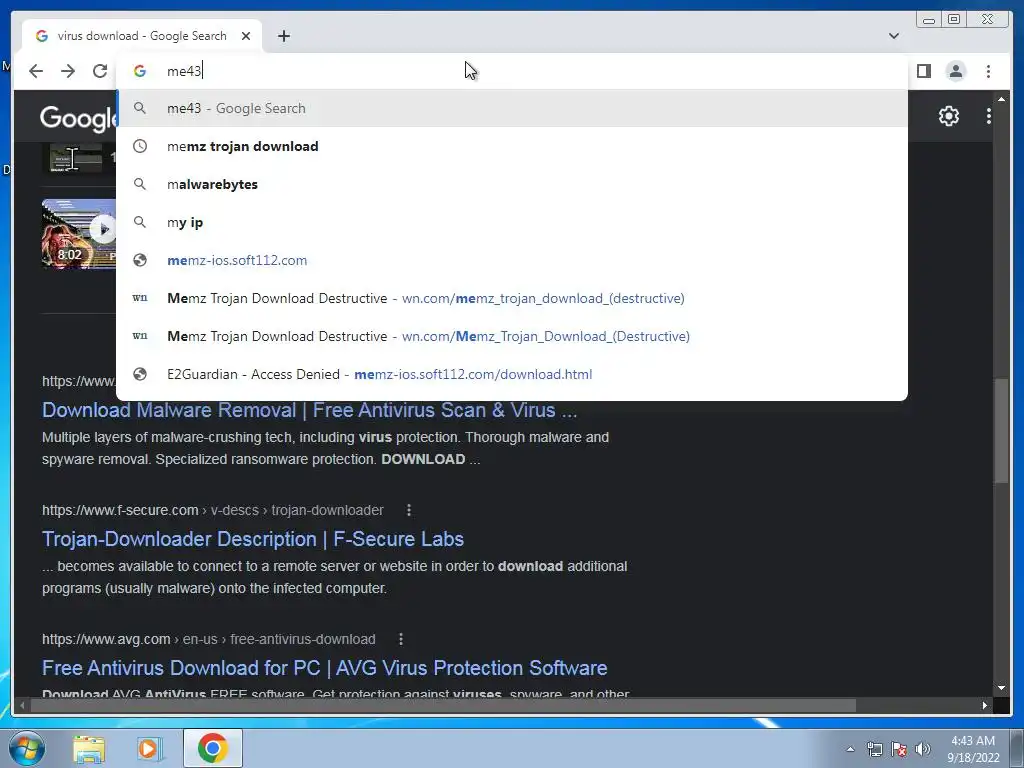Image resolution: width=1024 pixels, height=768 pixels.
Task: Click the vertical scrollbar up arrow
Action: coord(1002,99)
